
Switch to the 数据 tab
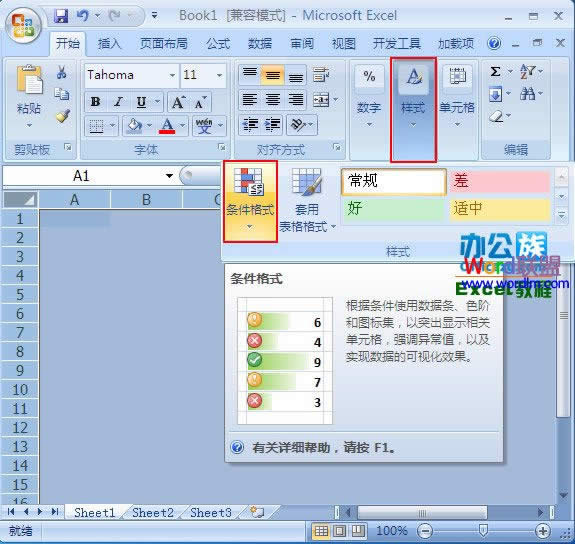260,44
